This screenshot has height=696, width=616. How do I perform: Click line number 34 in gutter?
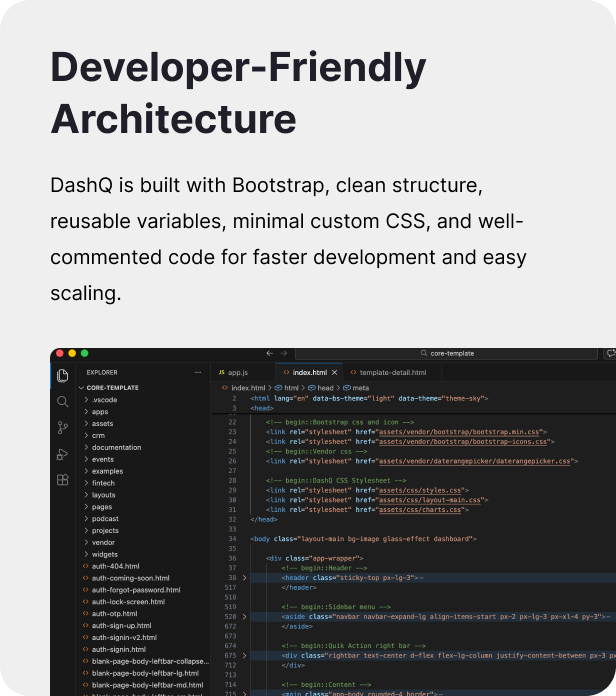point(232,539)
